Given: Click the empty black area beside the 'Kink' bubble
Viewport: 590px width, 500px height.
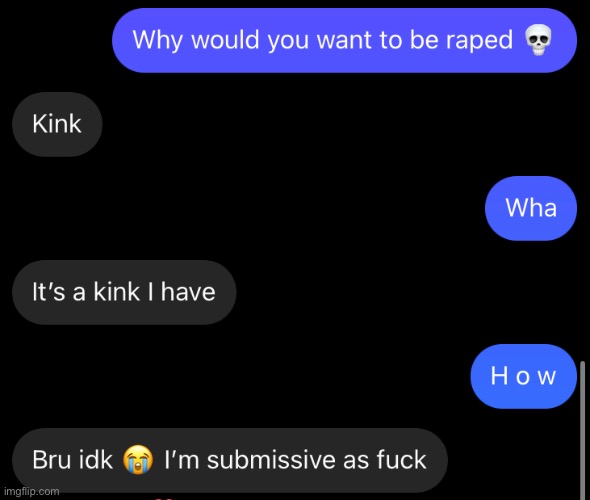Looking at the screenshot, I should [x=301, y=124].
